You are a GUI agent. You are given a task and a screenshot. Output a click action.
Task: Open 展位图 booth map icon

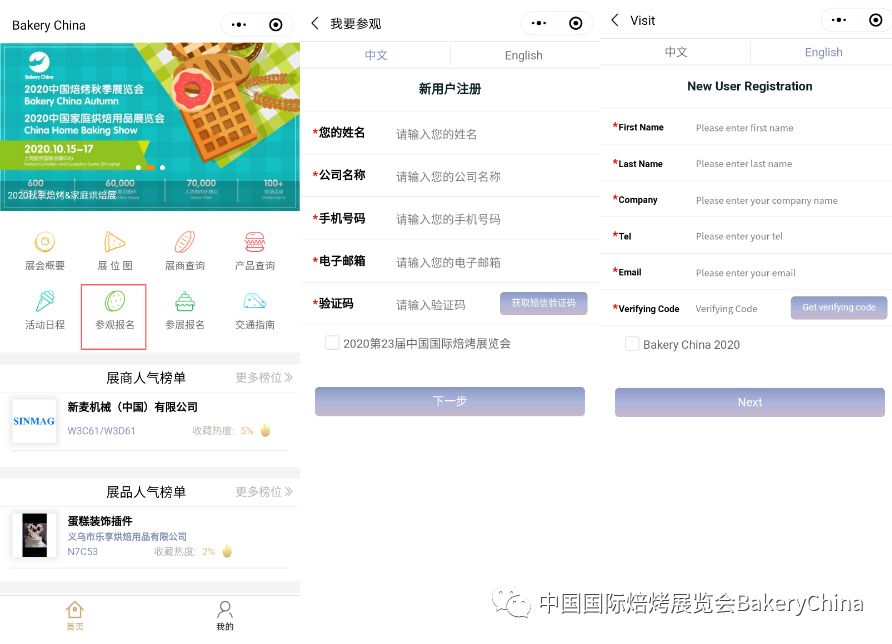[x=114, y=242]
